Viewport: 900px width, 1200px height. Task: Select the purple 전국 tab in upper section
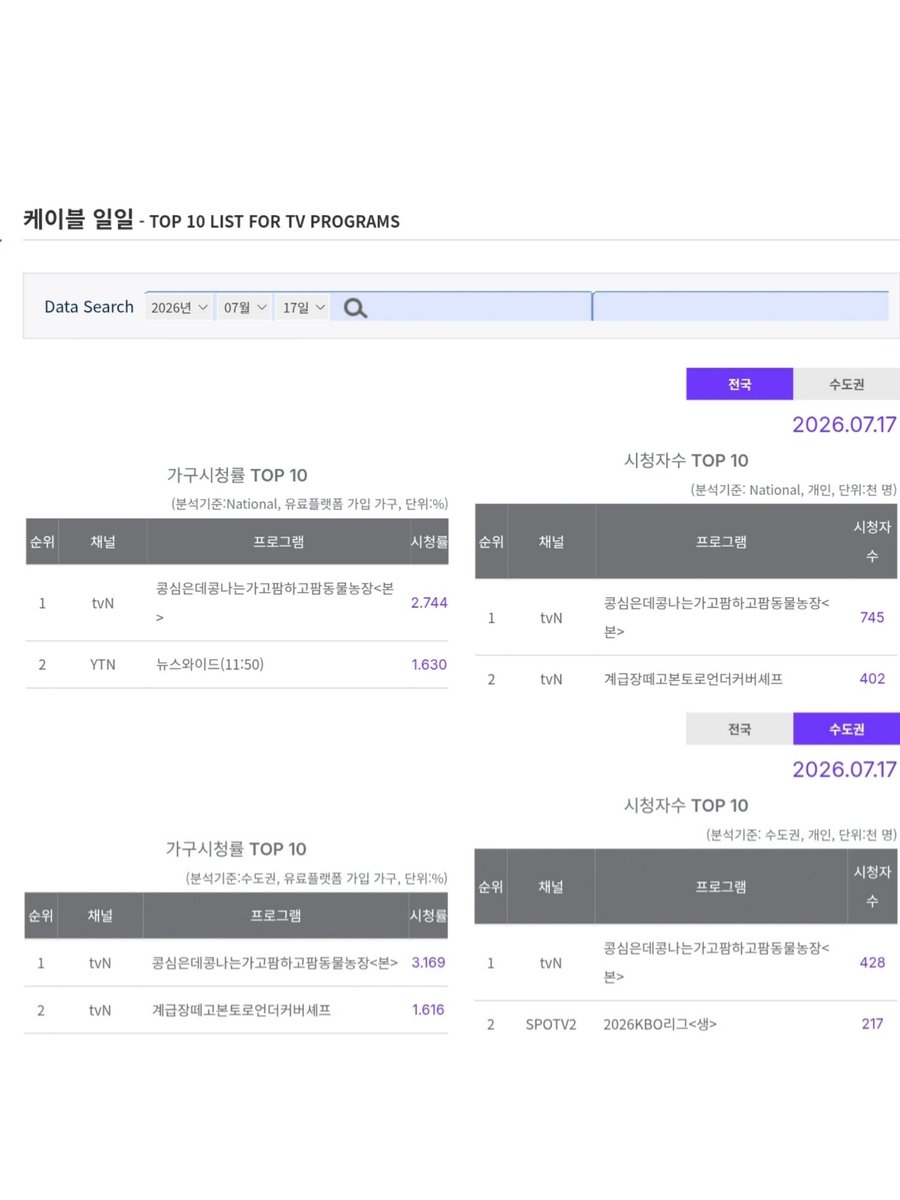coord(739,384)
